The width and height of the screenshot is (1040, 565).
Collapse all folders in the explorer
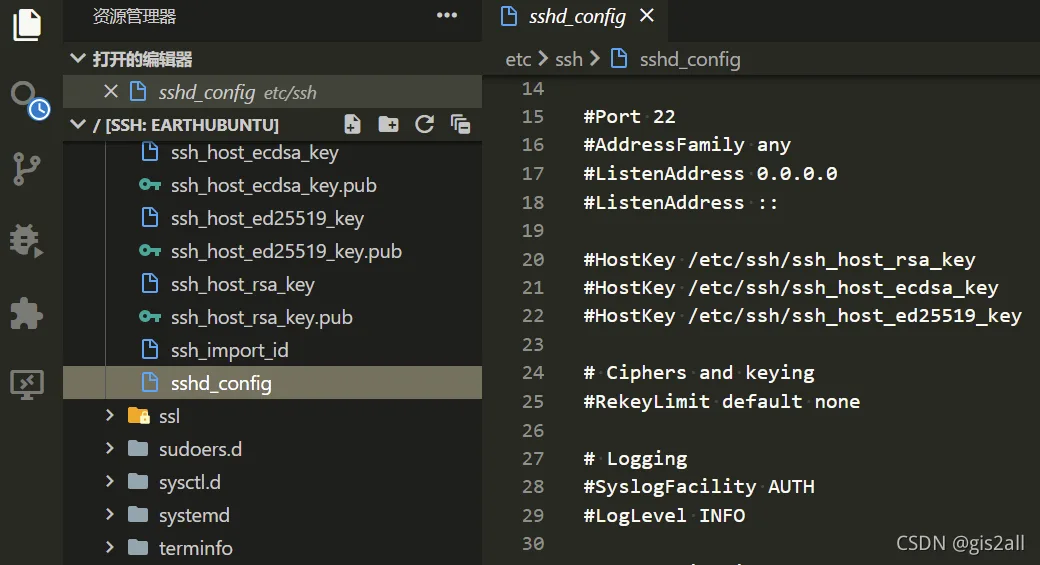(460, 124)
